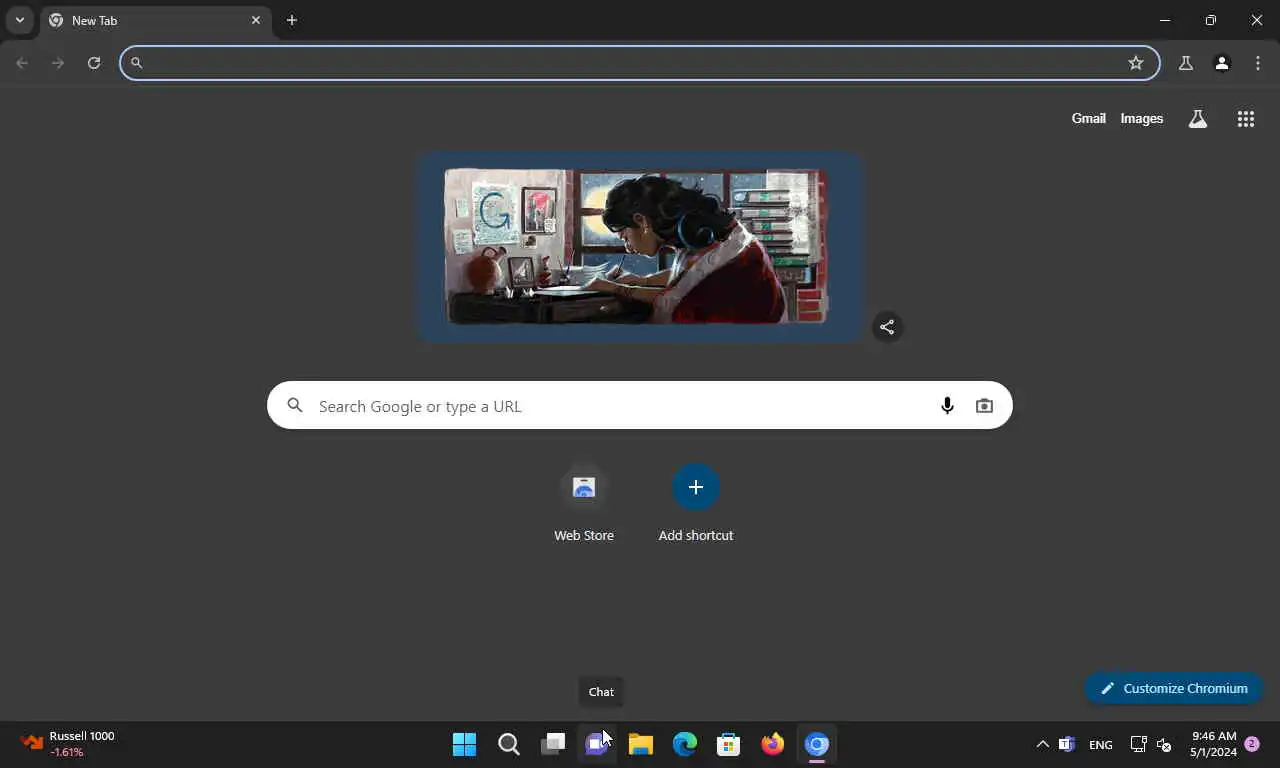Viewport: 1280px width, 768px height.
Task: Open Customize Chromium button
Action: point(1174,688)
